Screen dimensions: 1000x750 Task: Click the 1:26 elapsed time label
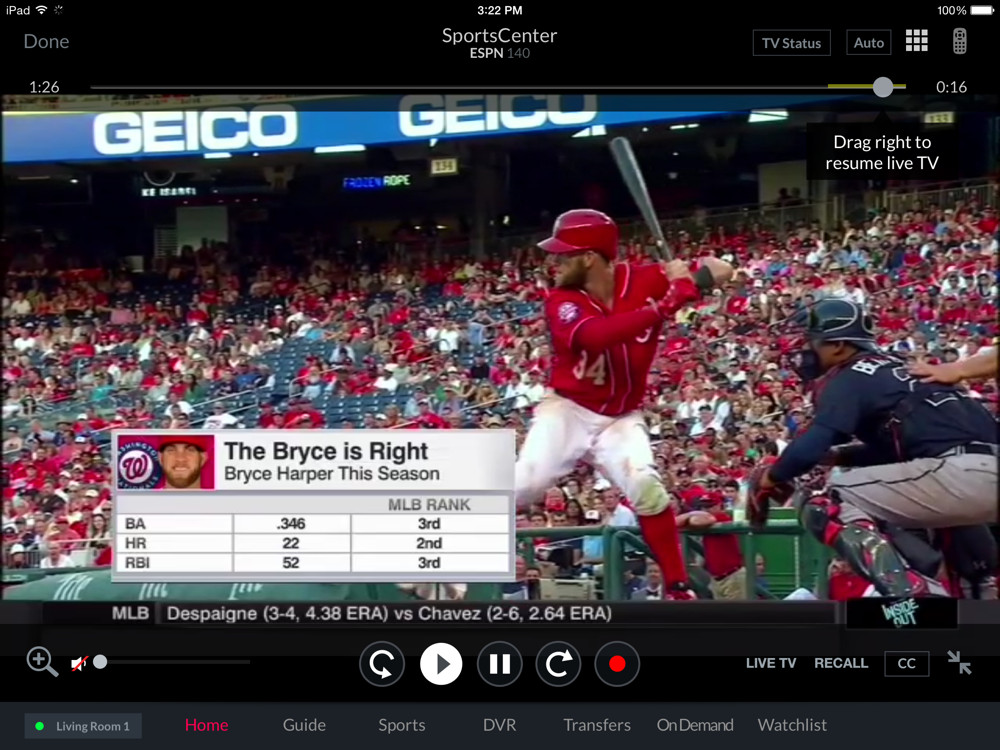(44, 87)
